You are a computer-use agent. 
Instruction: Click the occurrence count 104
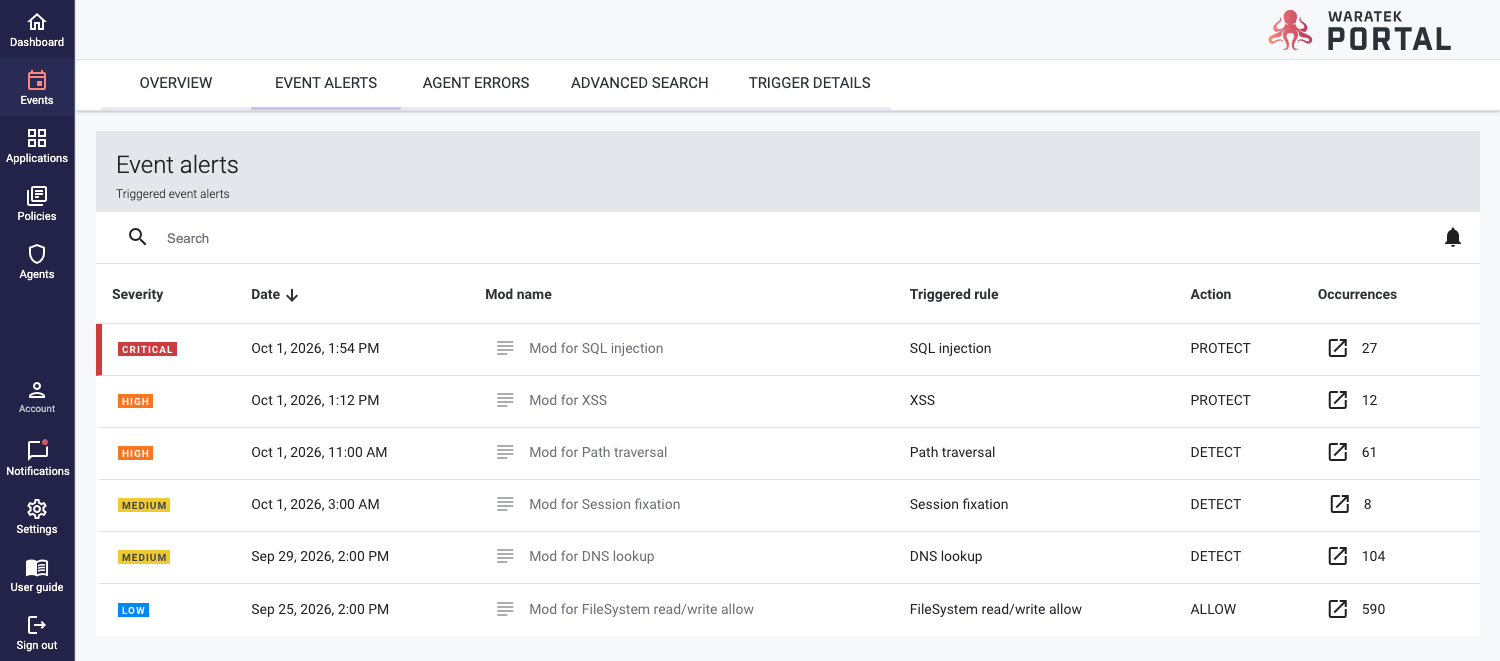click(1373, 556)
